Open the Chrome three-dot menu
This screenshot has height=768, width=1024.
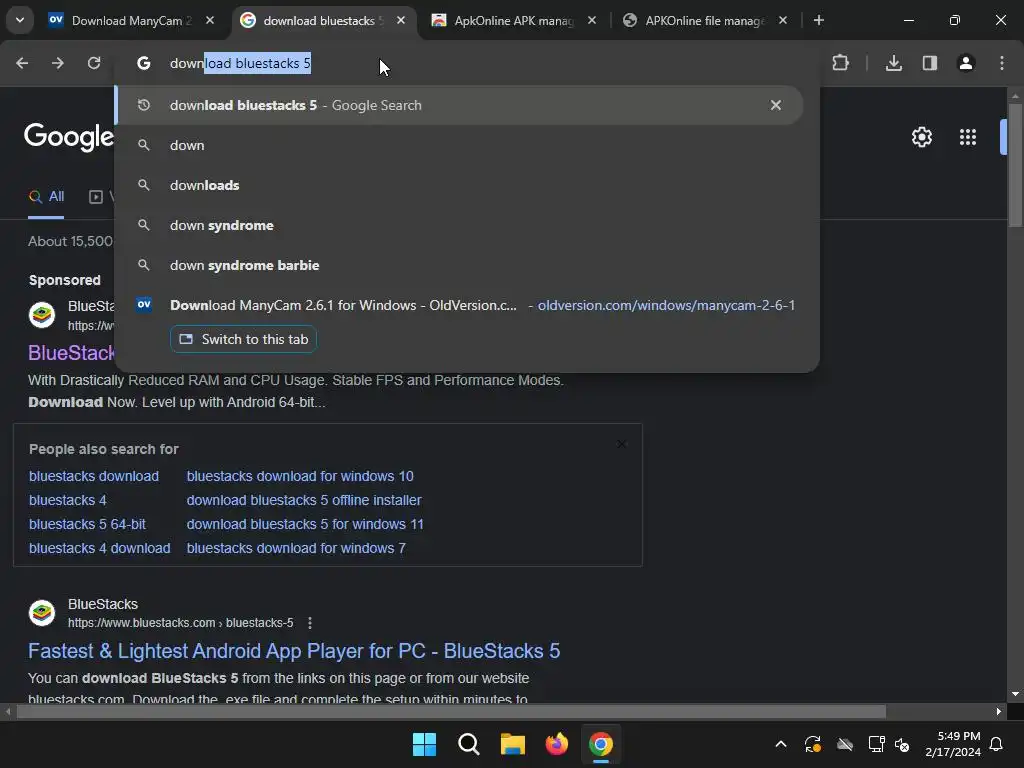pos(1002,63)
